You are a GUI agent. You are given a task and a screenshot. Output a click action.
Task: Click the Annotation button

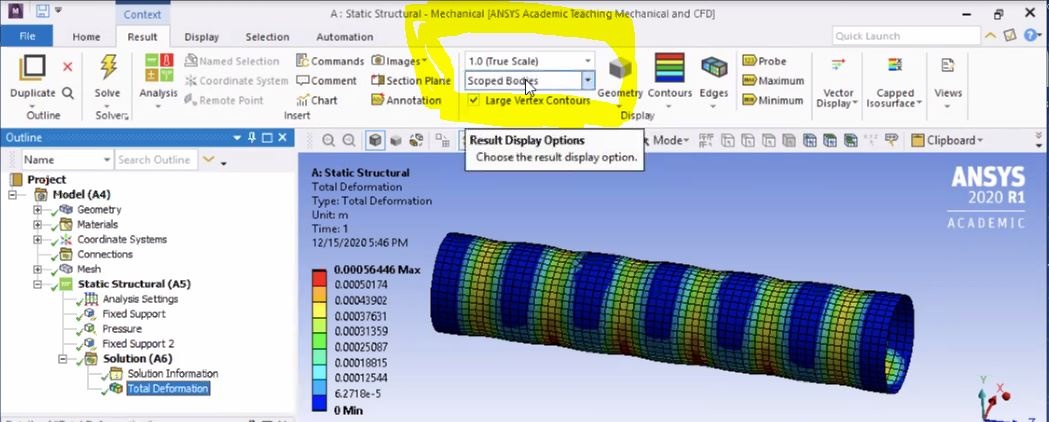[406, 100]
